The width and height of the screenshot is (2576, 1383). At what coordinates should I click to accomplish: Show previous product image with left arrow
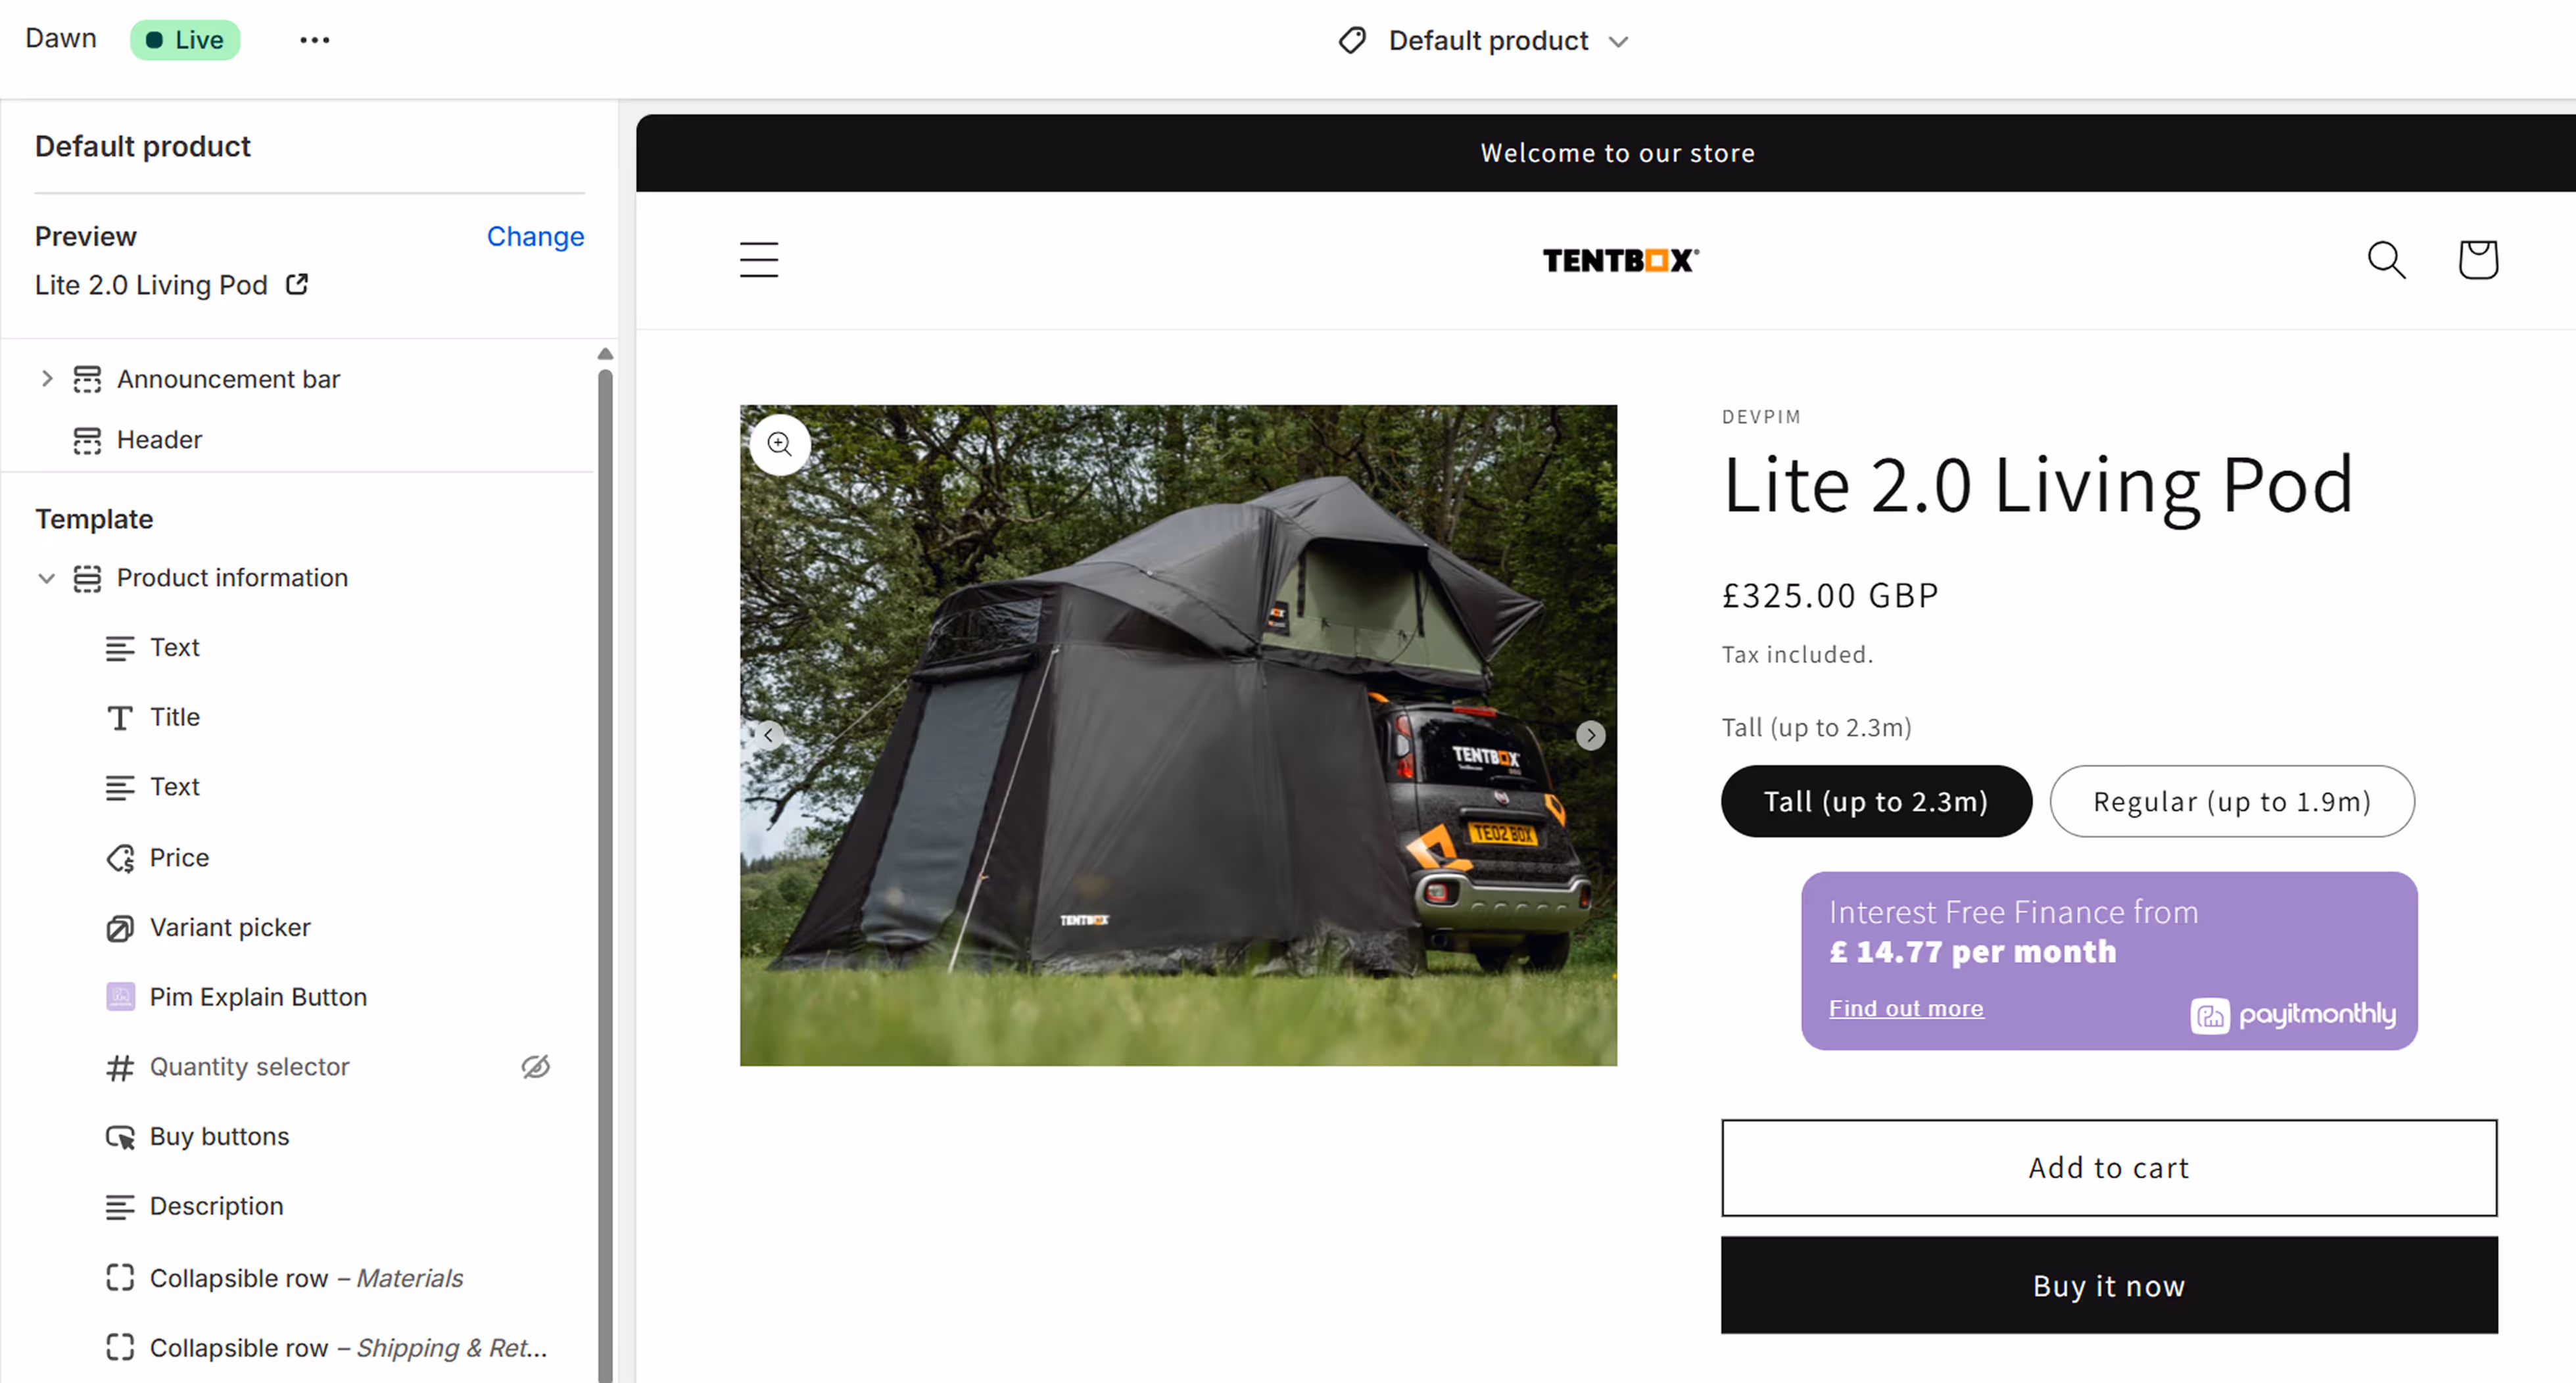tap(768, 736)
